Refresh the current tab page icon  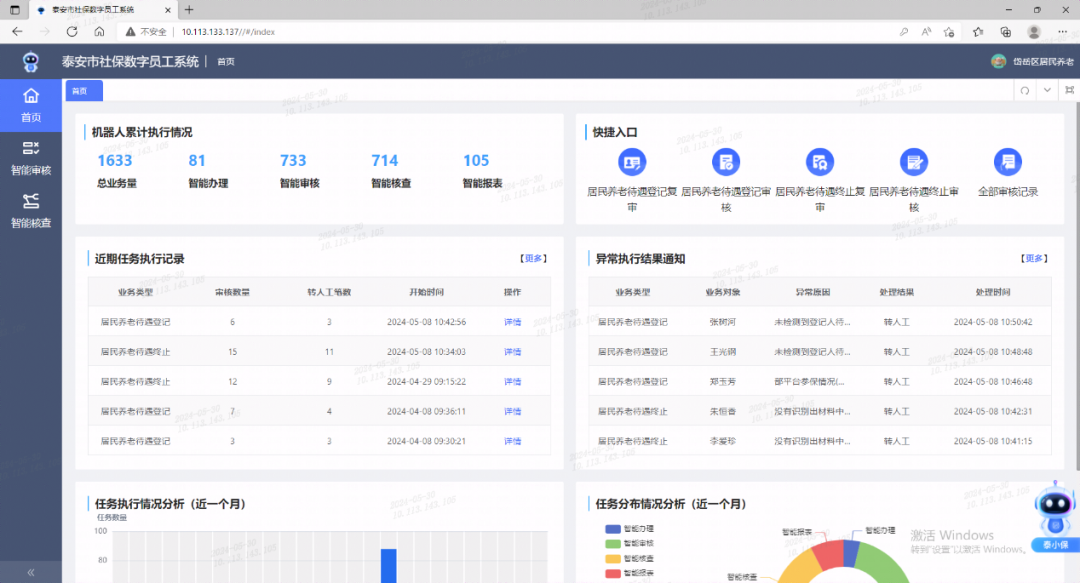(x=1025, y=90)
